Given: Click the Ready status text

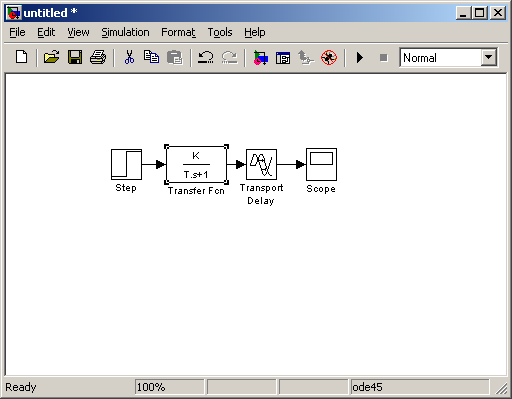Looking at the screenshot, I should point(21,387).
